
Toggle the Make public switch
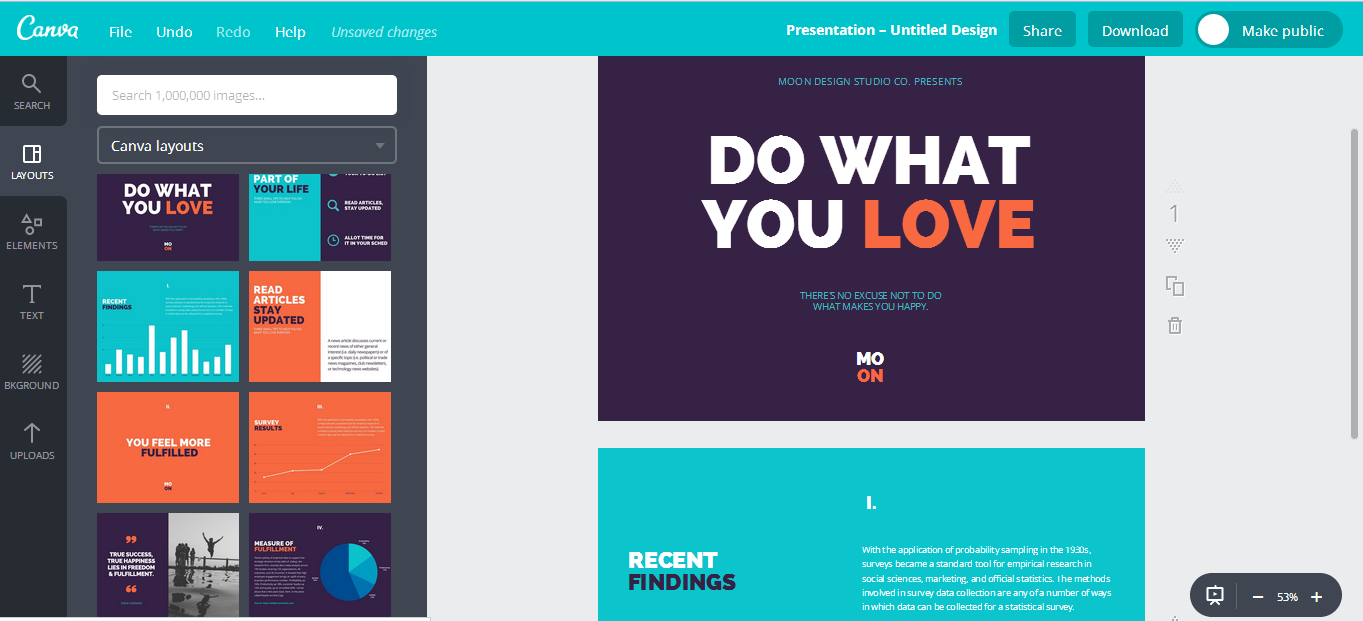point(1214,31)
